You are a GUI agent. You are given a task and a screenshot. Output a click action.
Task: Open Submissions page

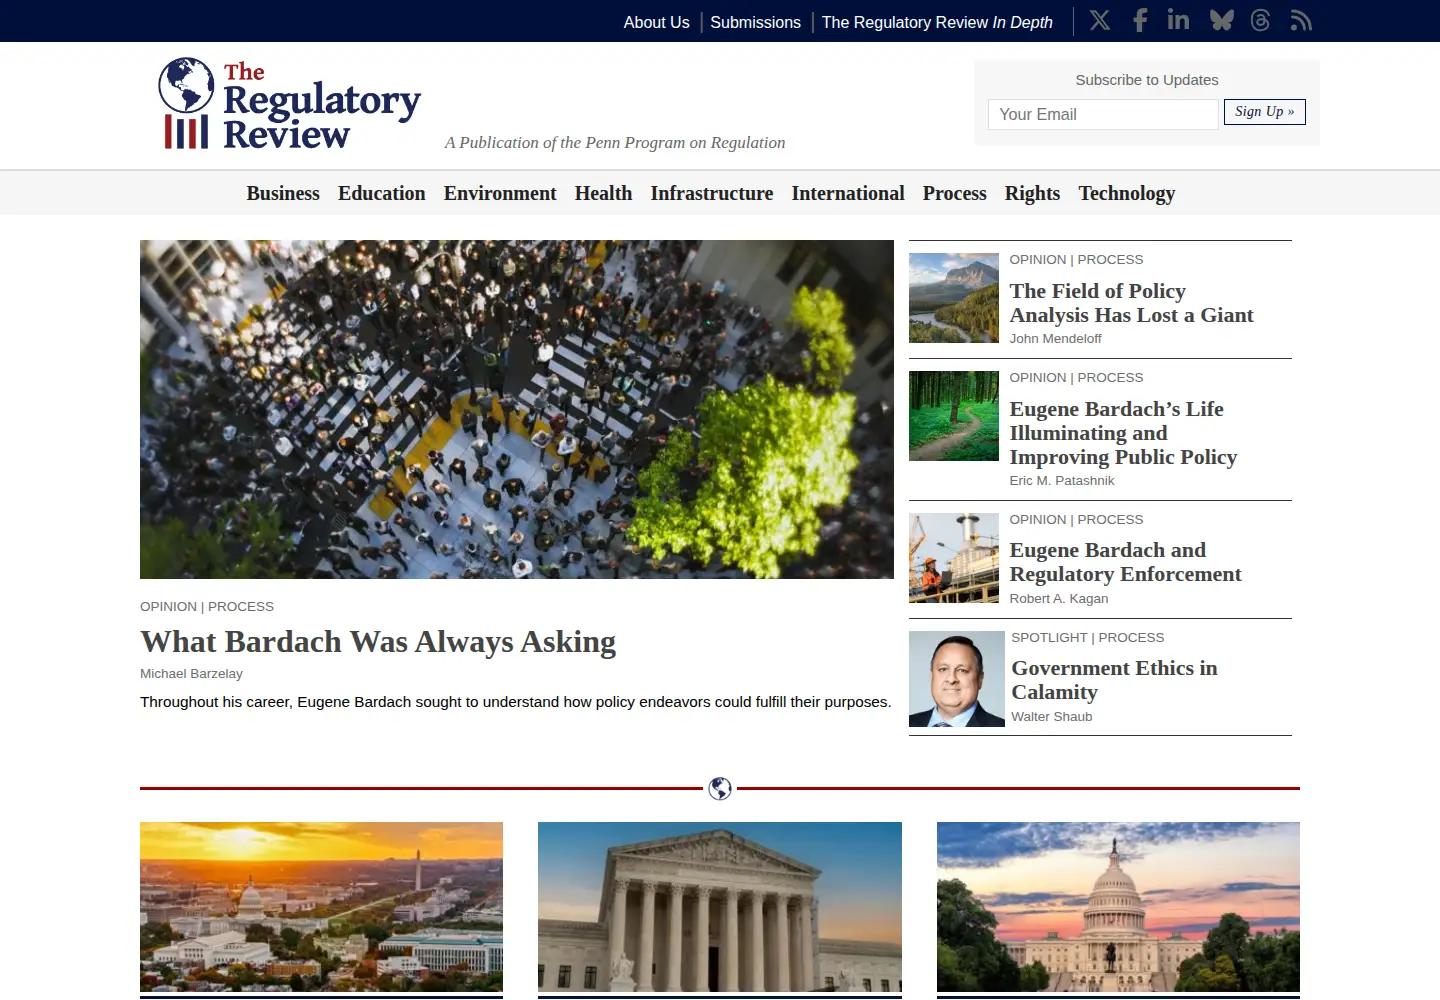pyautogui.click(x=755, y=22)
